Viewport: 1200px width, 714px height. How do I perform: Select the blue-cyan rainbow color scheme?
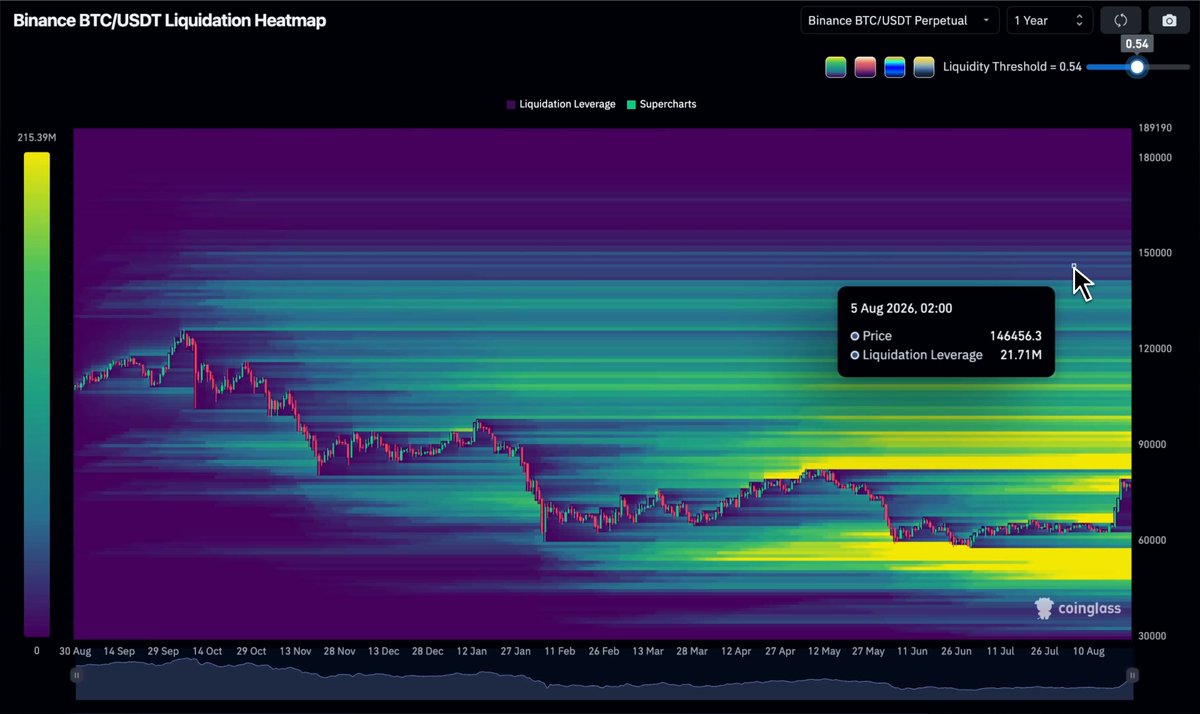click(895, 67)
